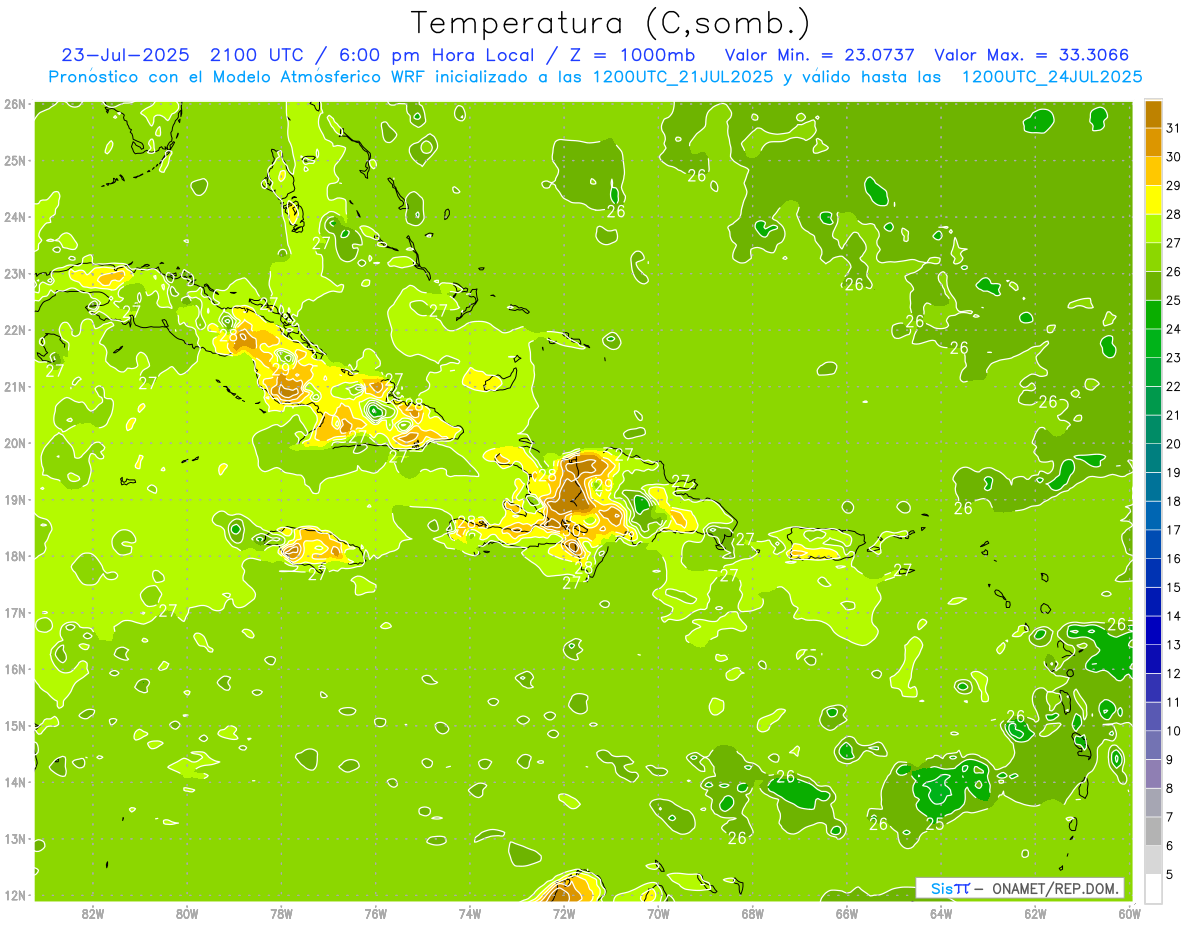The height and width of the screenshot is (927, 1200).
Task: Click the SisTT – ONAMET/REP.DOM. logo box
Action: click(1020, 888)
